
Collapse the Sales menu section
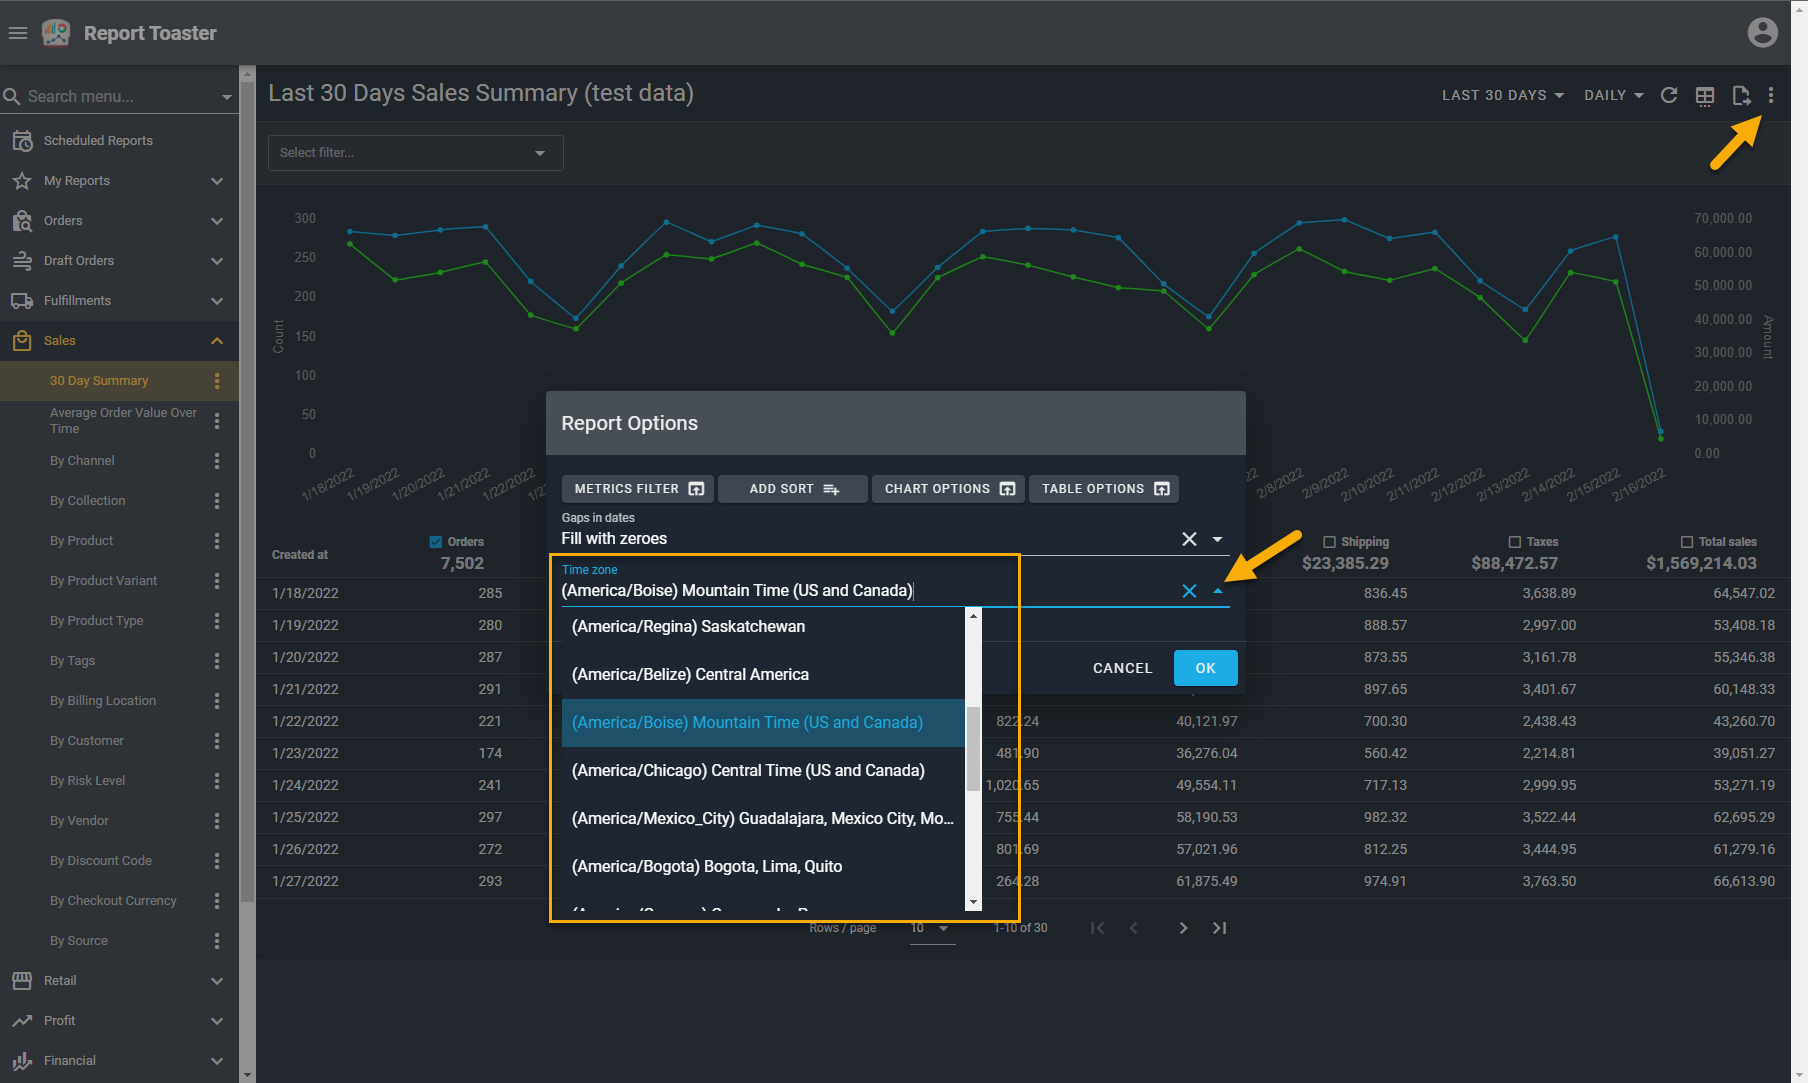(217, 341)
